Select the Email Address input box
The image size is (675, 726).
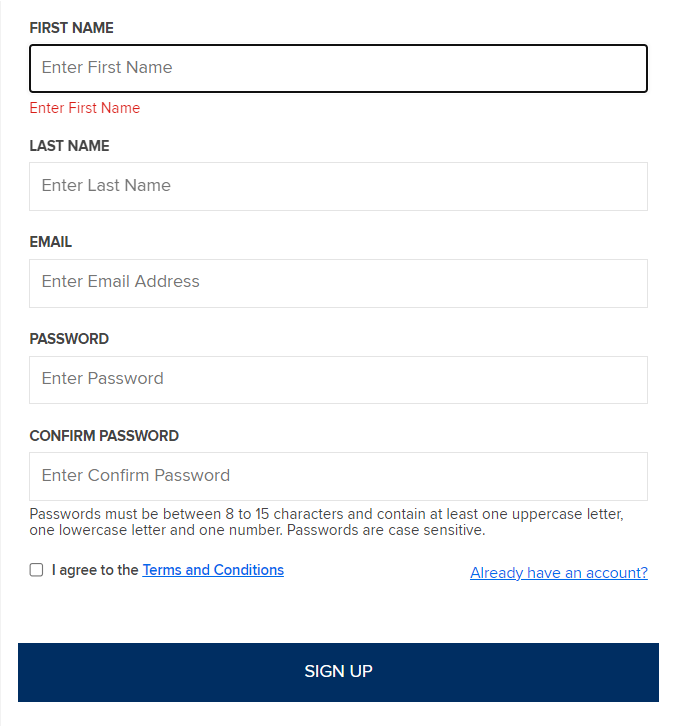coord(338,283)
